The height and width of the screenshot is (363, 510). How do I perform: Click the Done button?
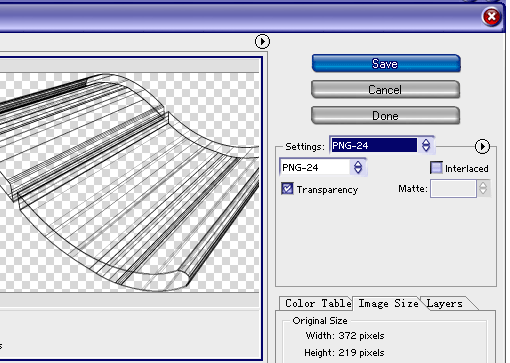[385, 115]
